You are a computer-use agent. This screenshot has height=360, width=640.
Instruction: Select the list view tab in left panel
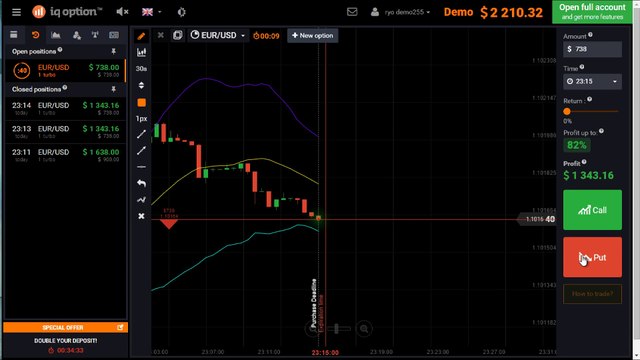pos(14,35)
